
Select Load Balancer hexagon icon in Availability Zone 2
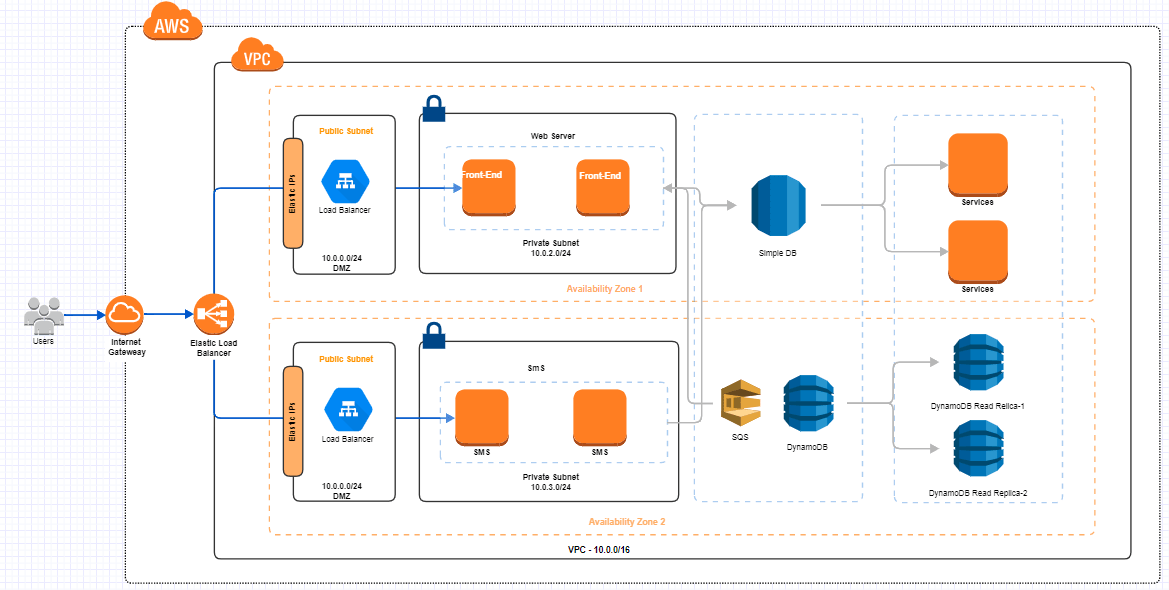coord(347,410)
